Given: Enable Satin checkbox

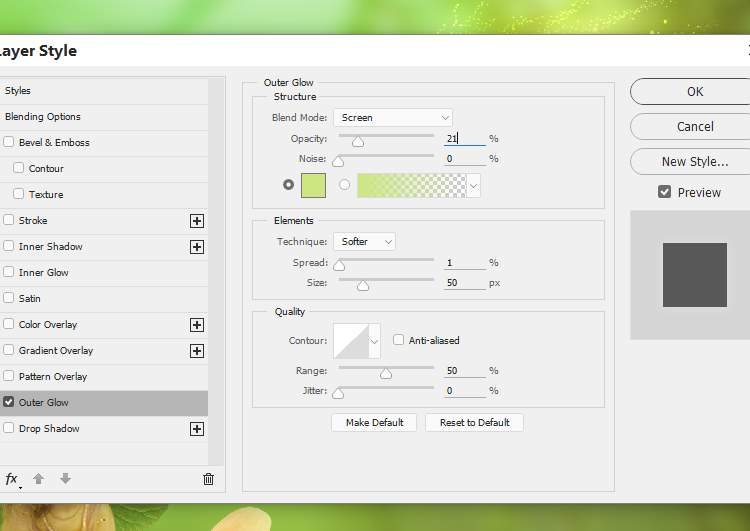Looking at the screenshot, I should [9, 298].
